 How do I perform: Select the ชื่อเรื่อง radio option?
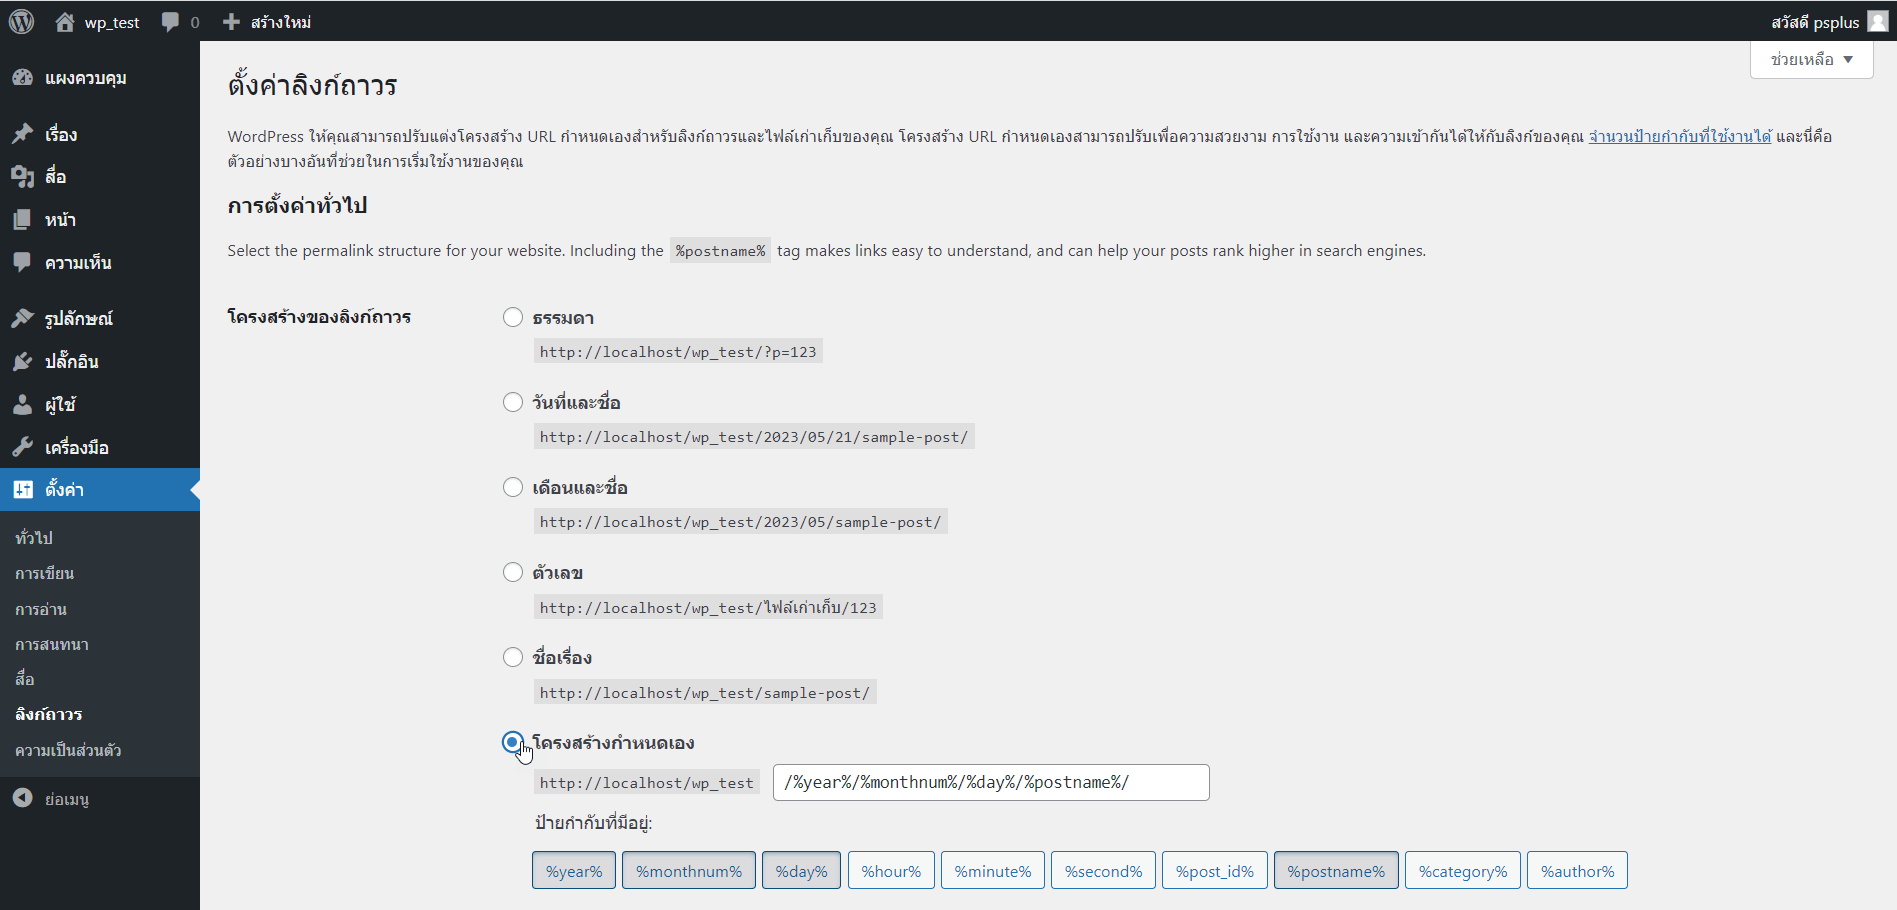(x=513, y=657)
